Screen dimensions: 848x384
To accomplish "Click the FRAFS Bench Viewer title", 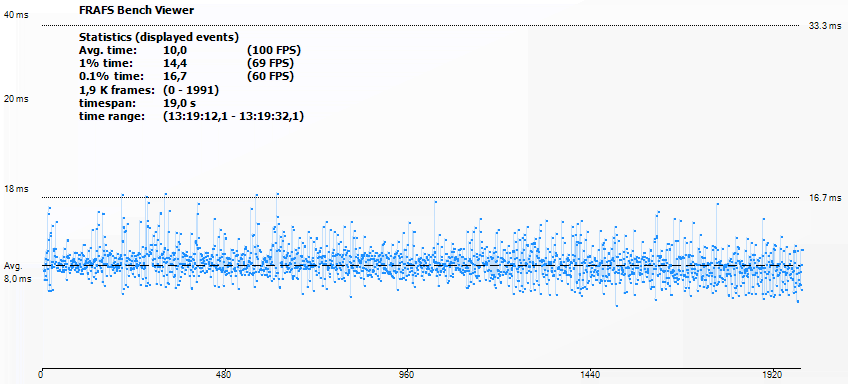I will pyautogui.click(x=136, y=10).
